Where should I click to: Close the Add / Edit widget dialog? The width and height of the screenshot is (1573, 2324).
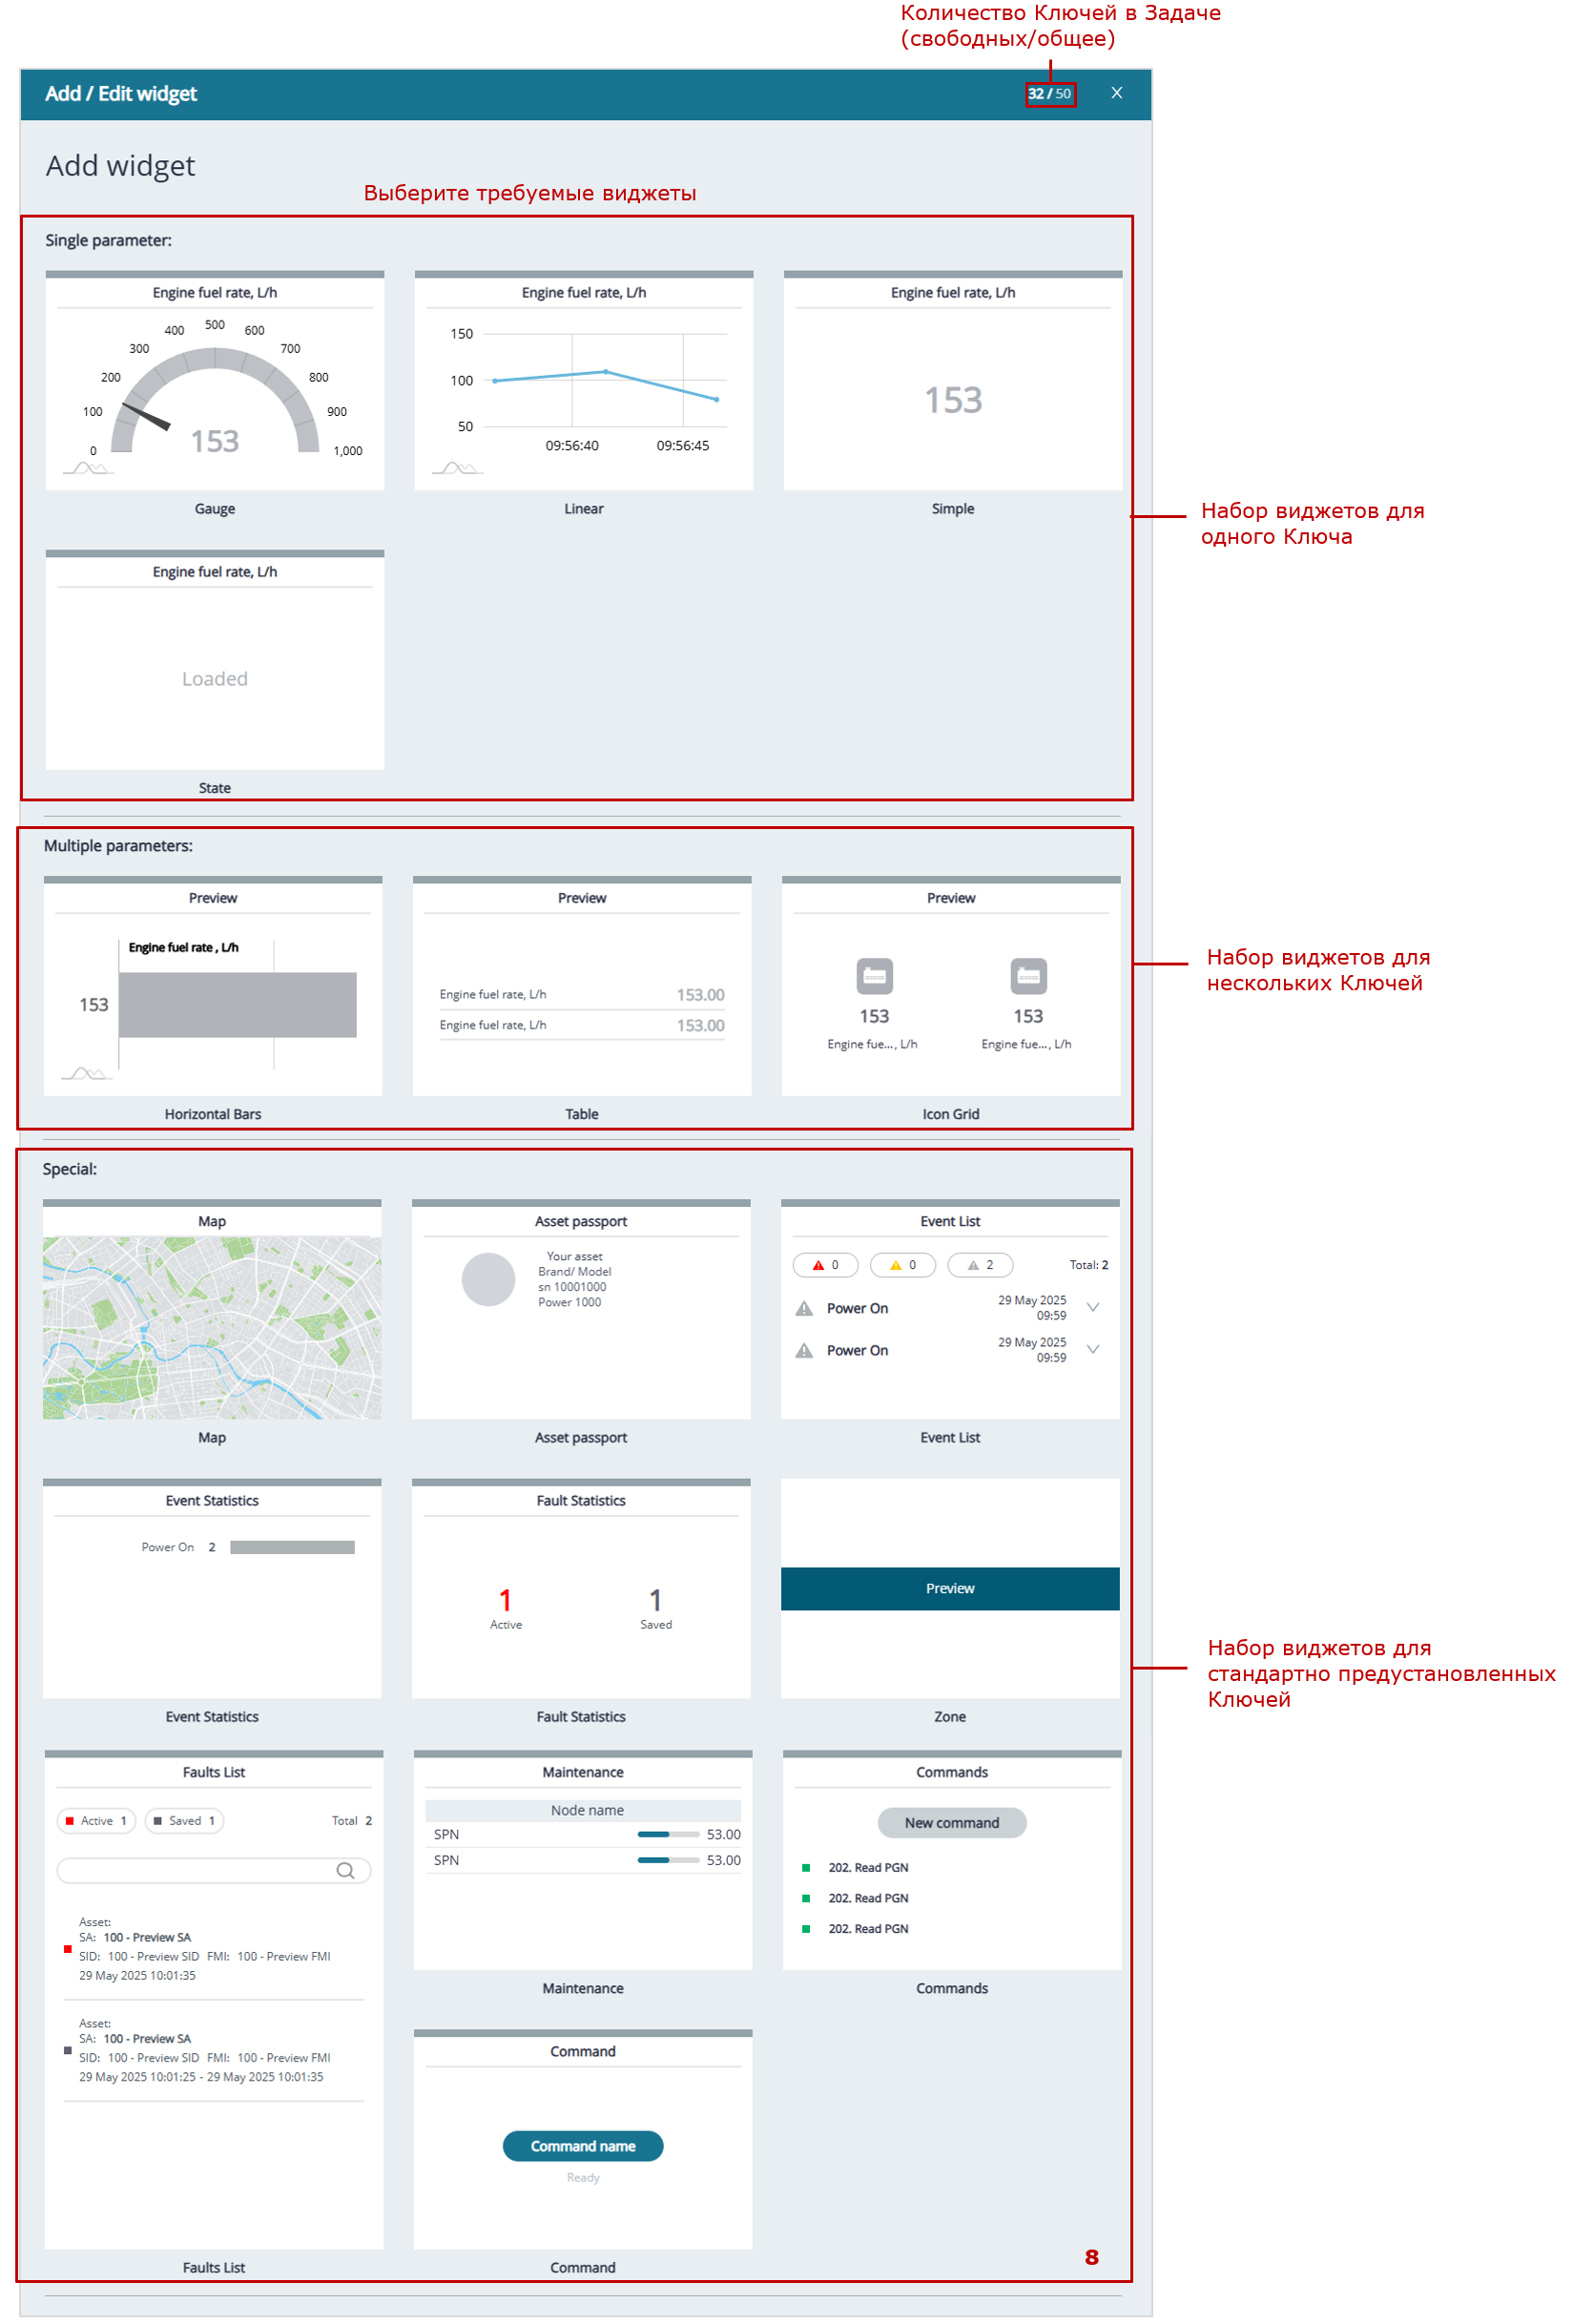1116,93
